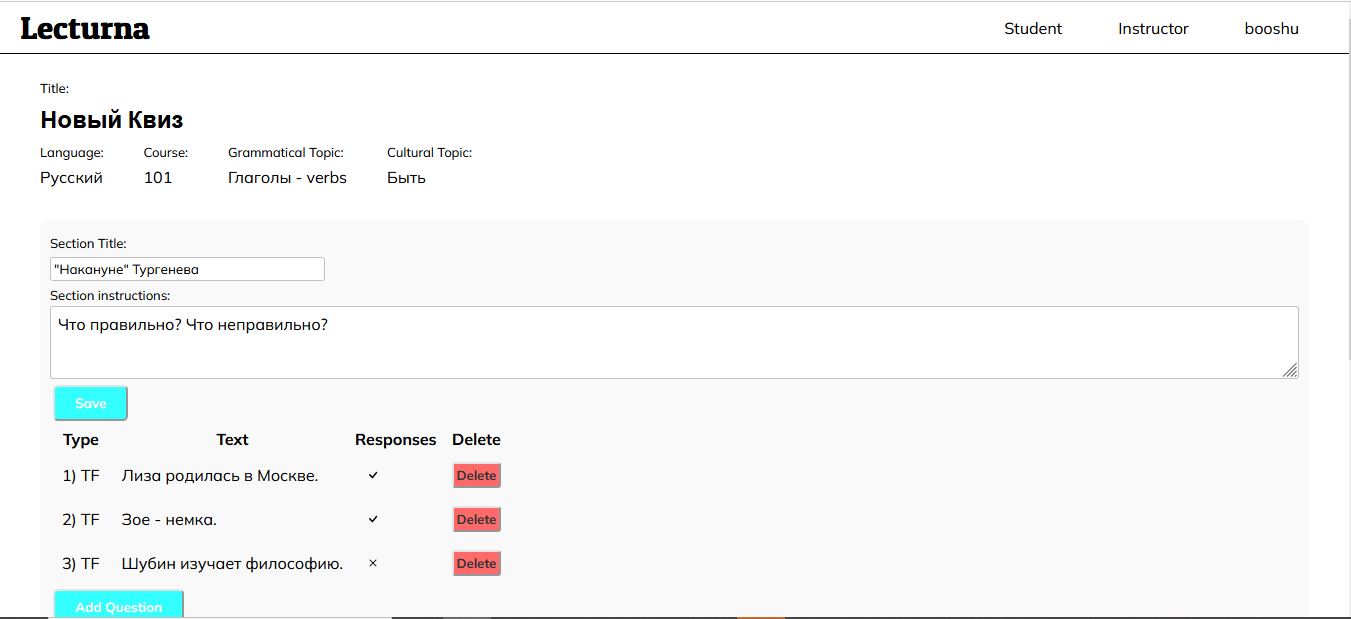Click the Add Question button

[x=117, y=606]
